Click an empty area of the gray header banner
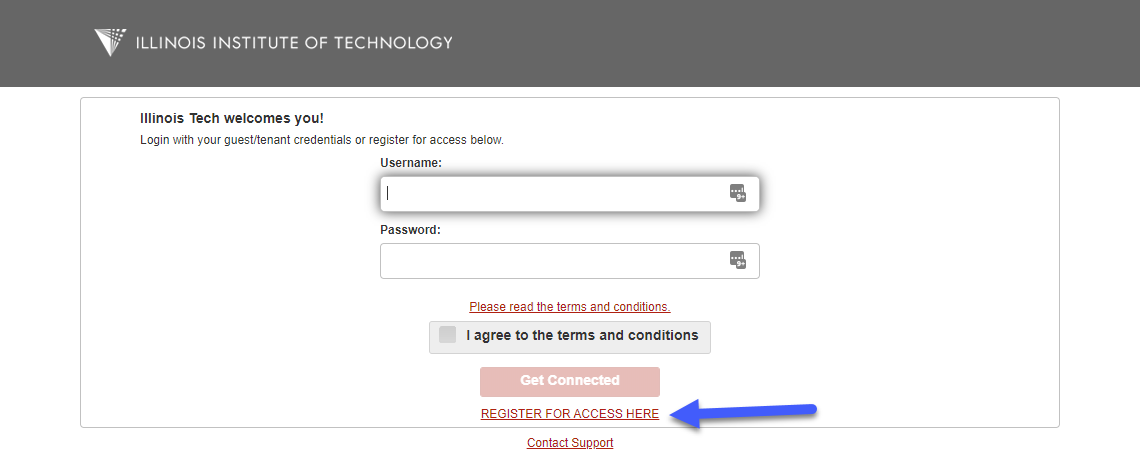 click(800, 44)
